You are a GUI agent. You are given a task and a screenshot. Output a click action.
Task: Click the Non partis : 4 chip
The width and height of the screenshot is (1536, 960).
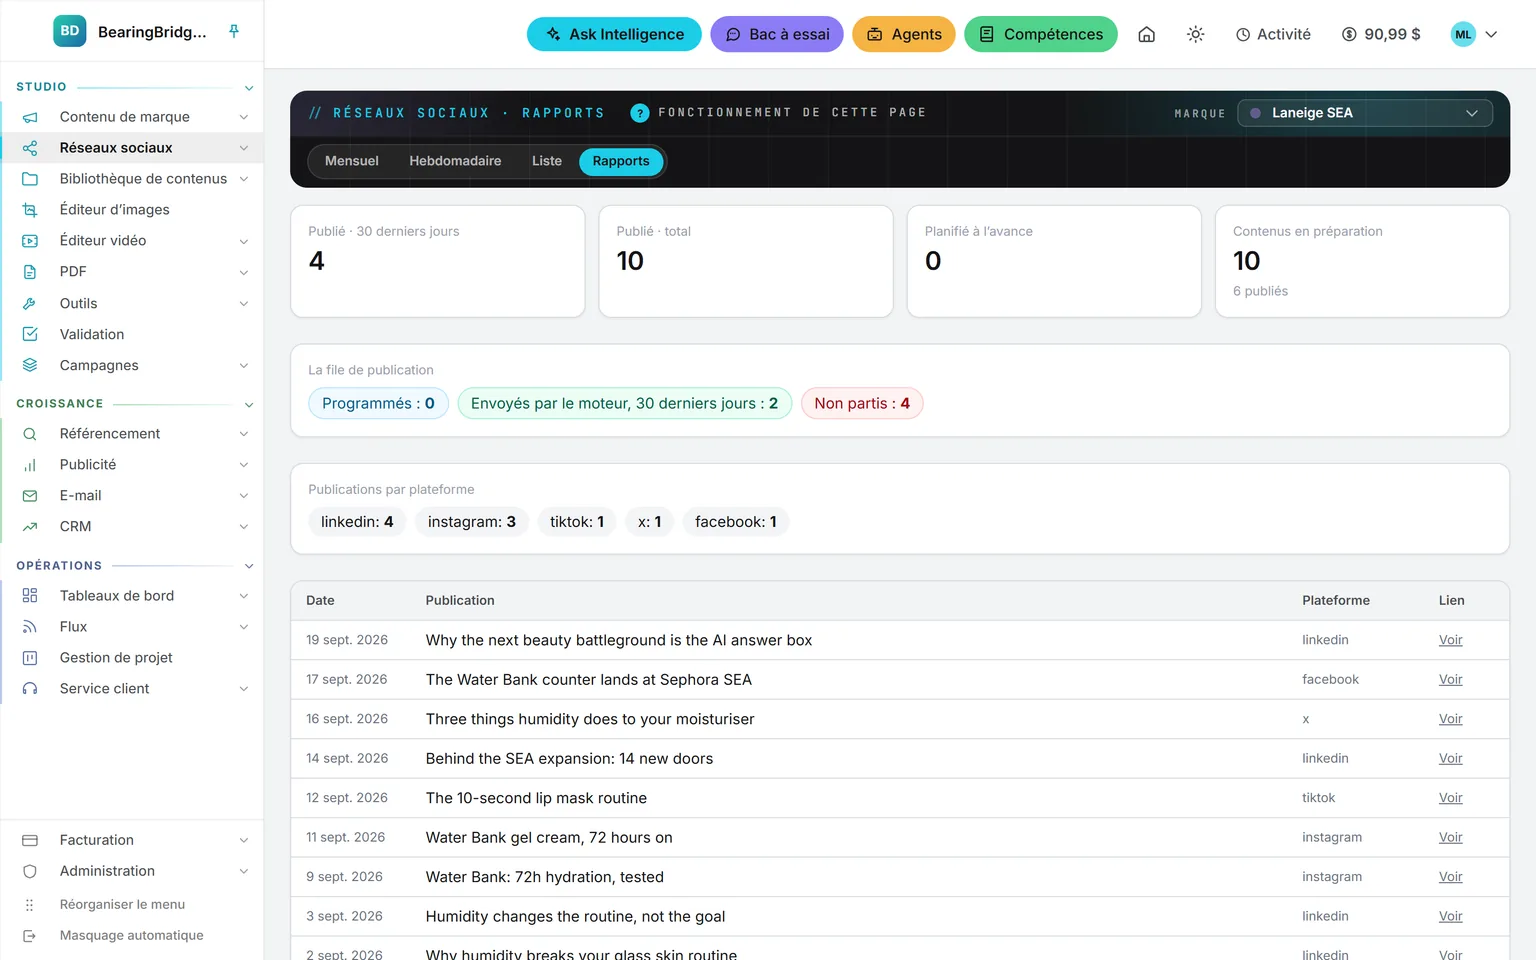pos(862,404)
